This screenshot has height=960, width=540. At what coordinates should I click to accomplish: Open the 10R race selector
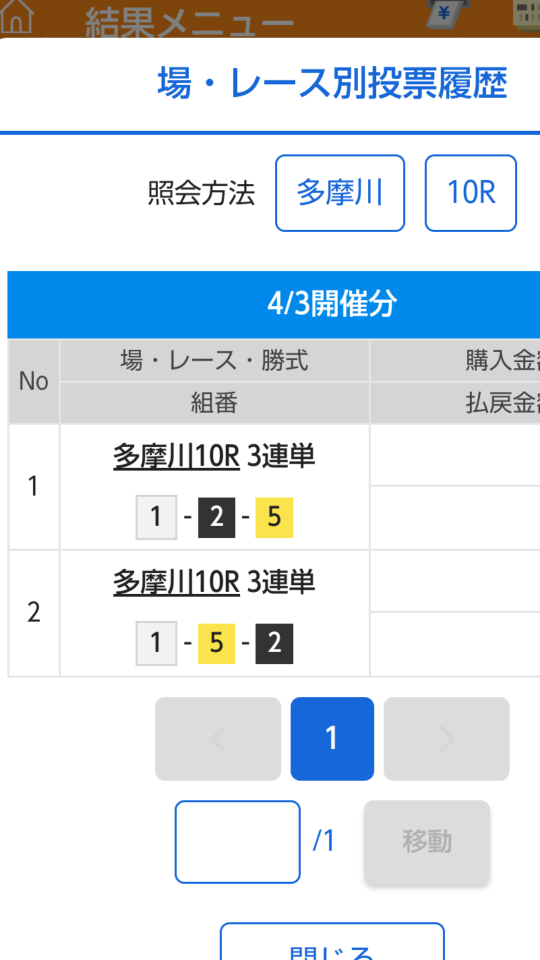click(x=471, y=193)
